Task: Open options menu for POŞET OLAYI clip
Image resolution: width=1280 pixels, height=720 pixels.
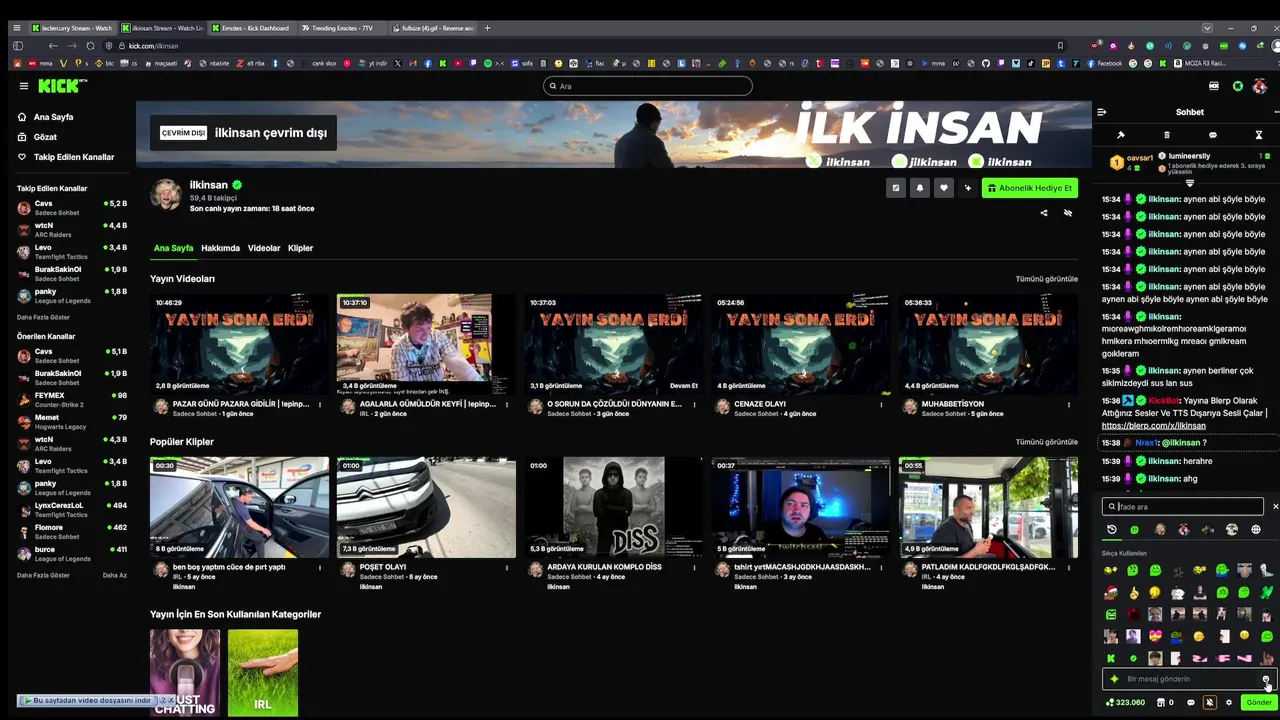Action: click(507, 567)
